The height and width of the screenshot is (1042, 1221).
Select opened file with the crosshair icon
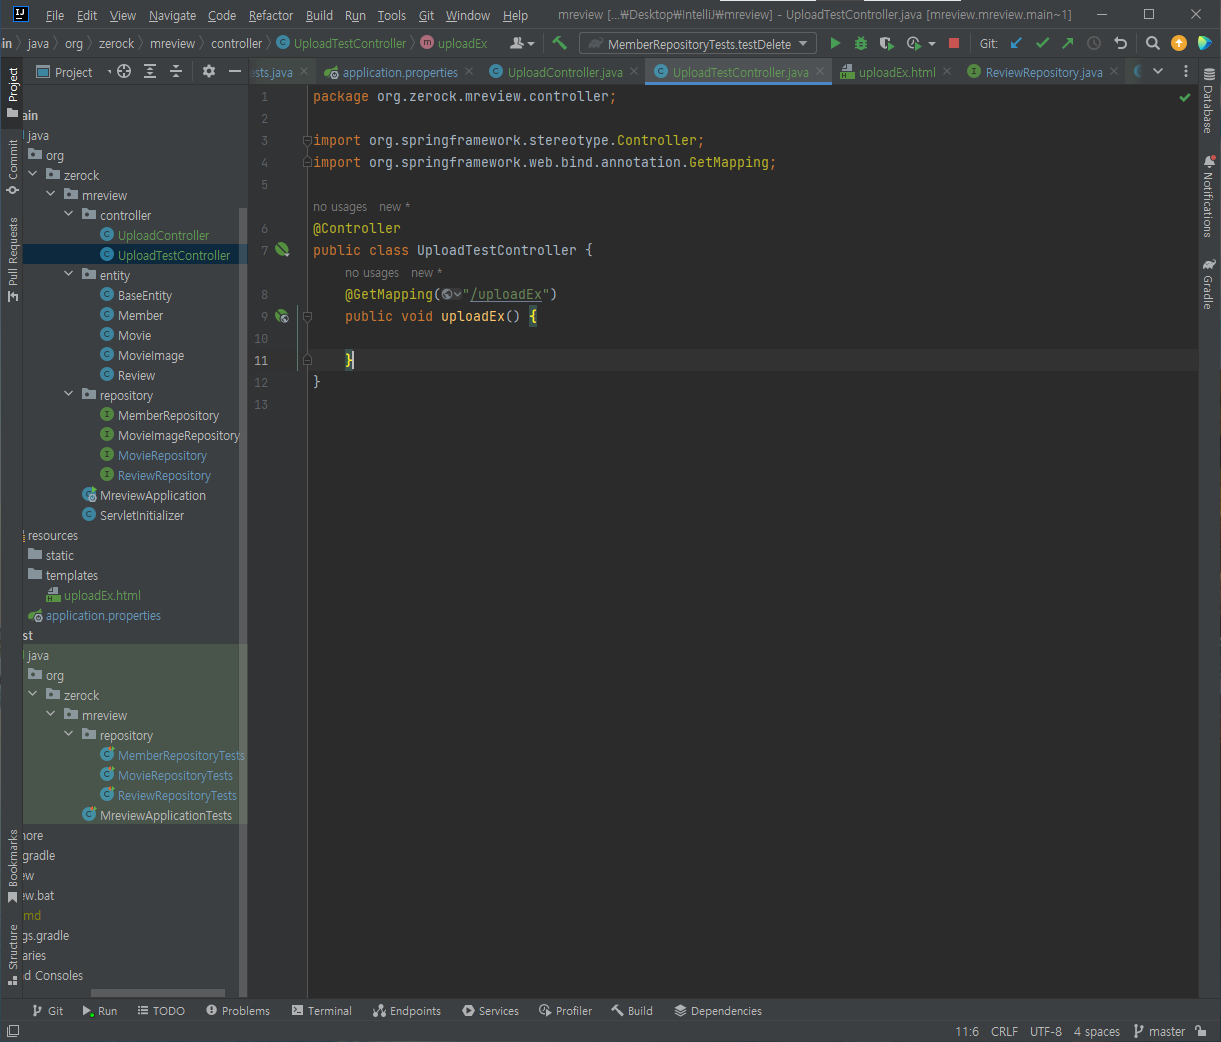coord(124,71)
